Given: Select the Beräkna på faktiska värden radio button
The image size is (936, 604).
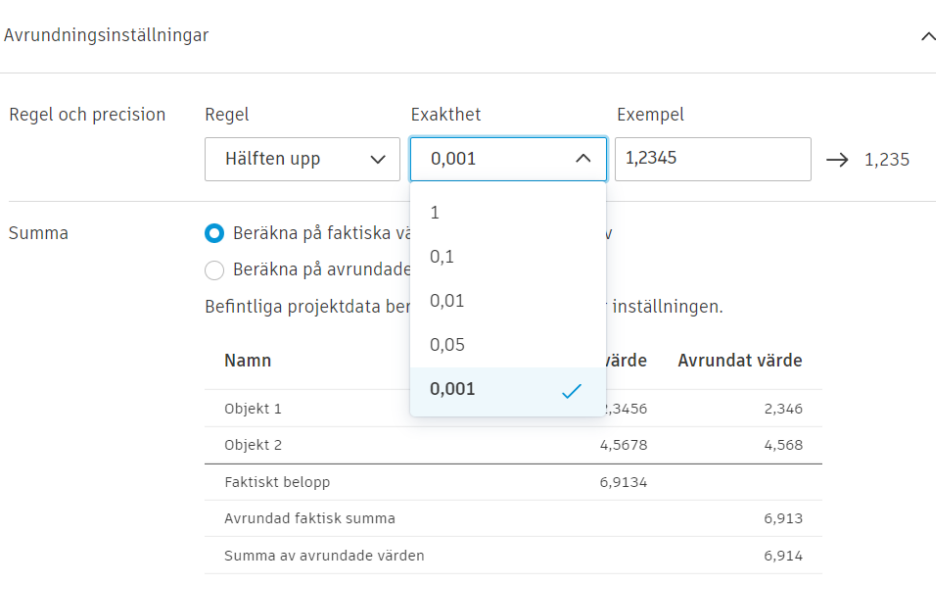Looking at the screenshot, I should [213, 233].
